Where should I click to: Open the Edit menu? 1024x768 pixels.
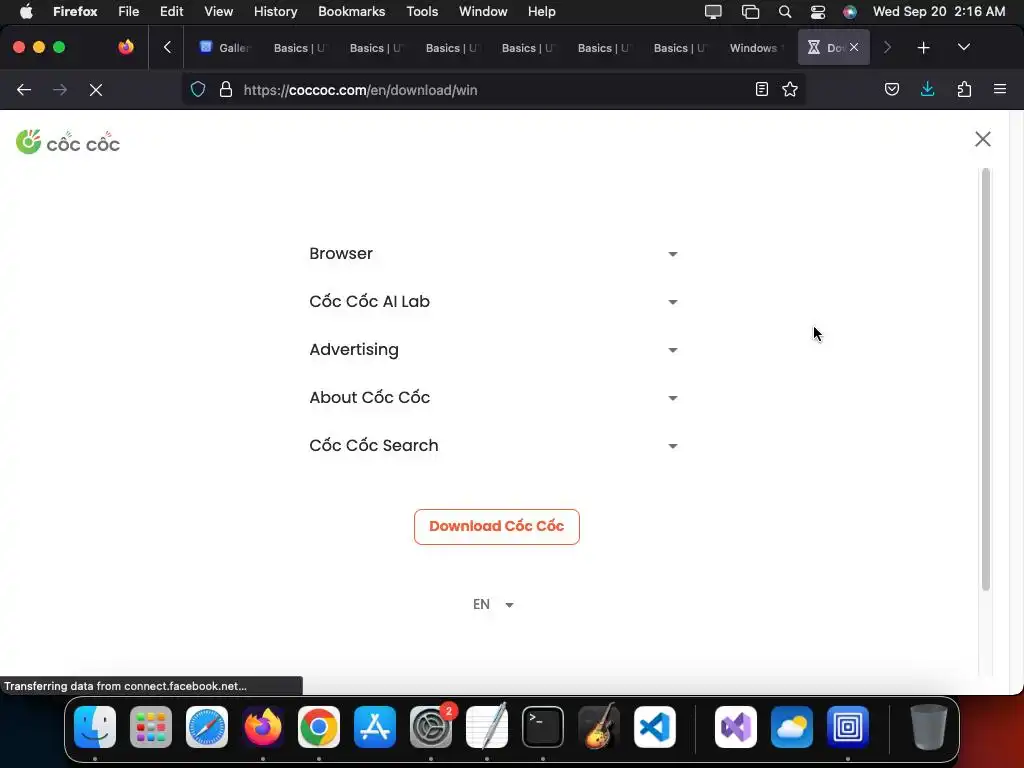[172, 12]
